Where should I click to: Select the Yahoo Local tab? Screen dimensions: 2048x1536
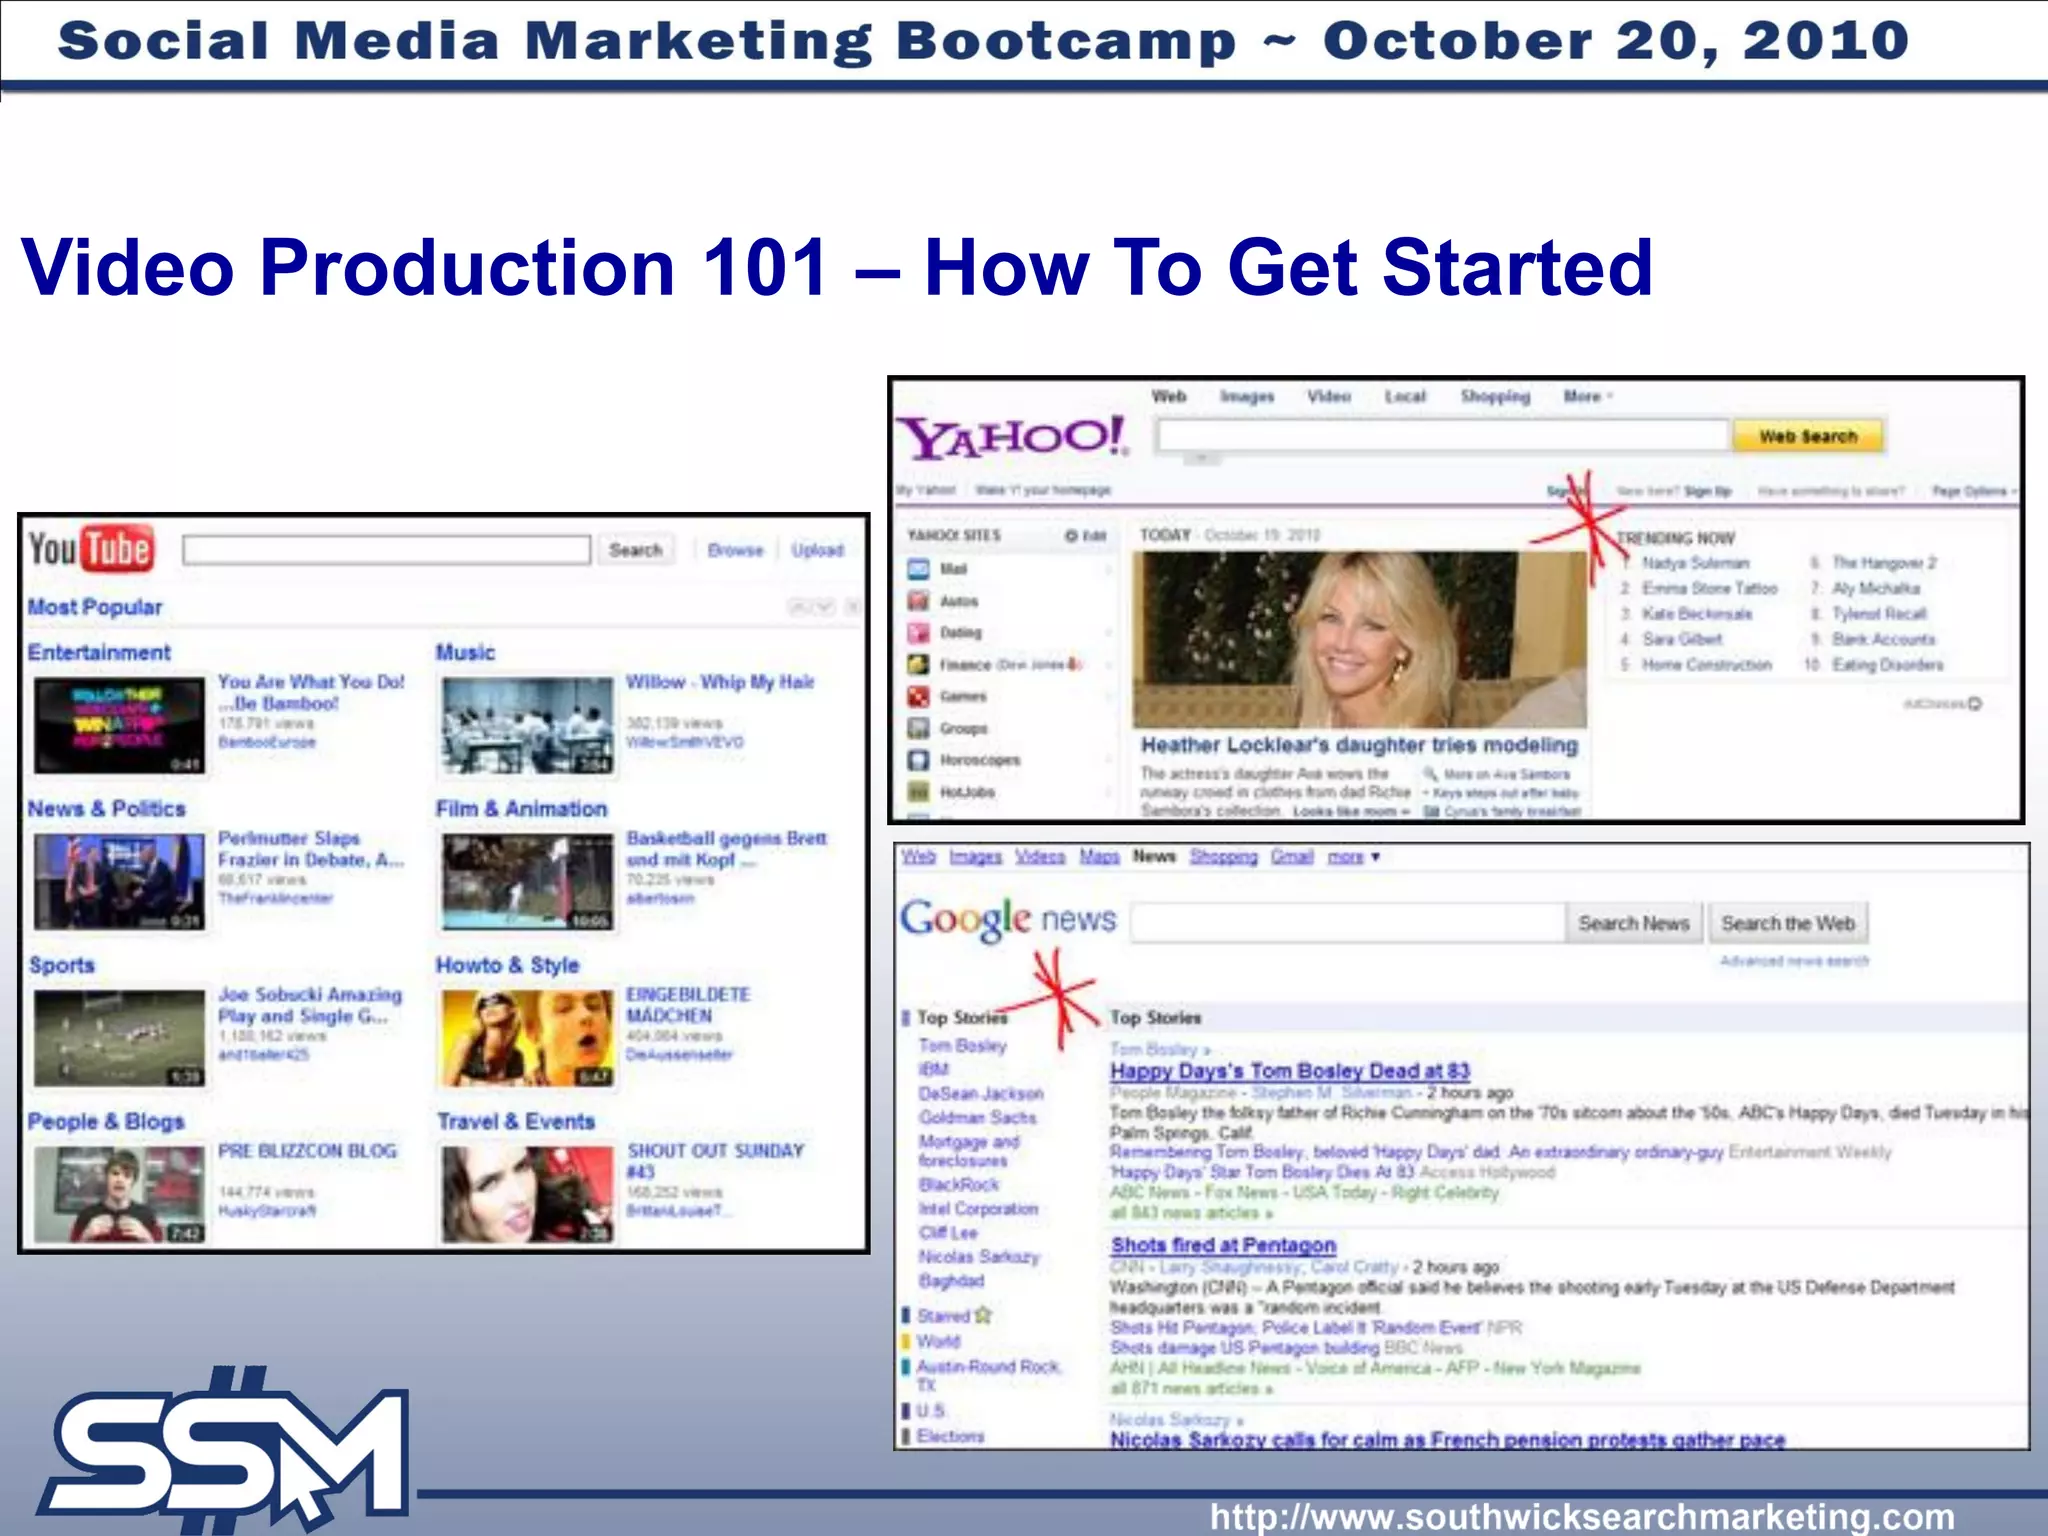[x=1405, y=396]
